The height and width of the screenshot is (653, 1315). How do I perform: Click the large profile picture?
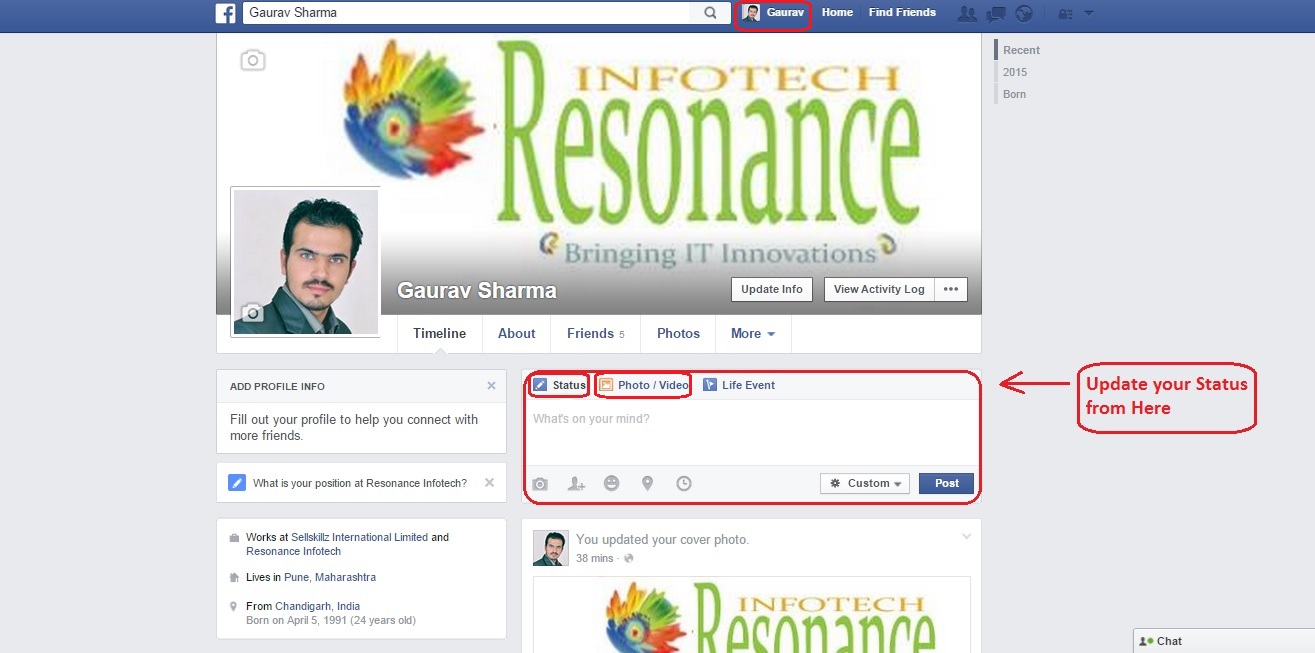coord(306,262)
